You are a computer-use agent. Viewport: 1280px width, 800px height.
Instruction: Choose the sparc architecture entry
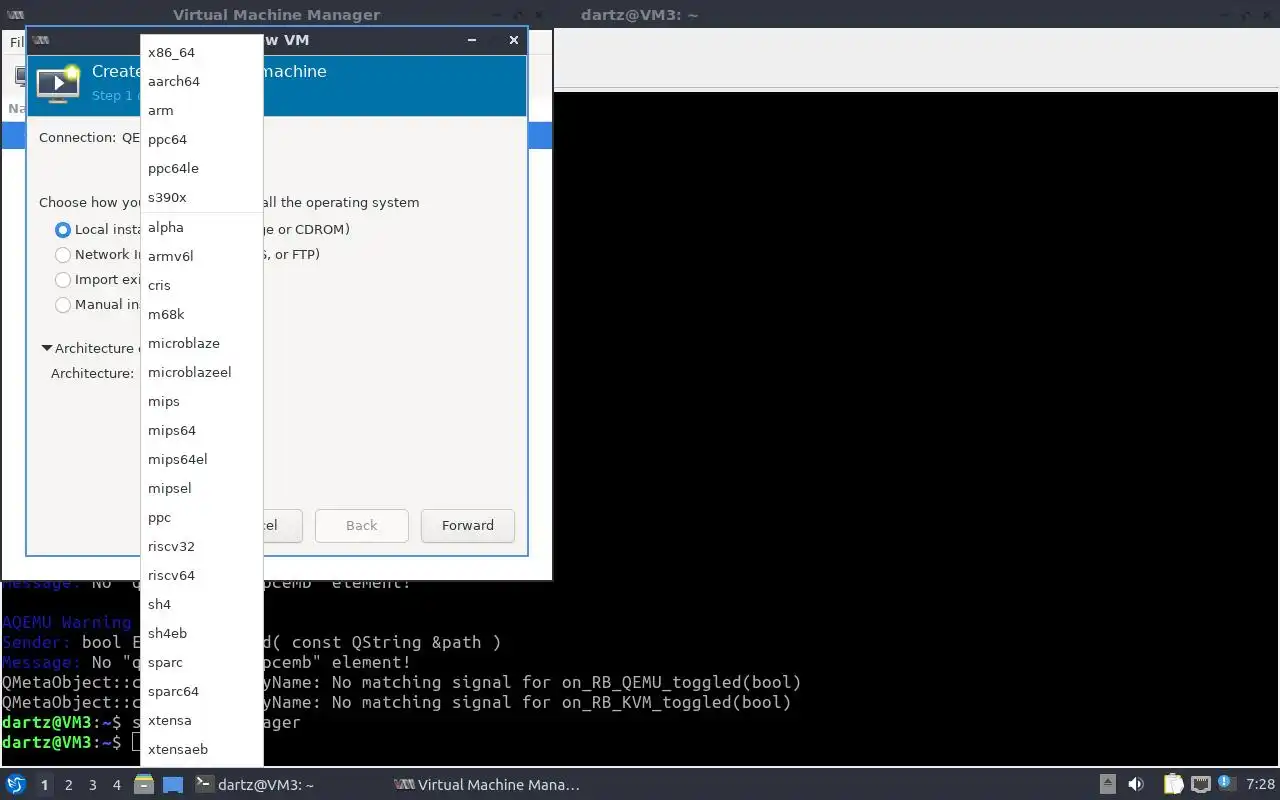(x=202, y=662)
